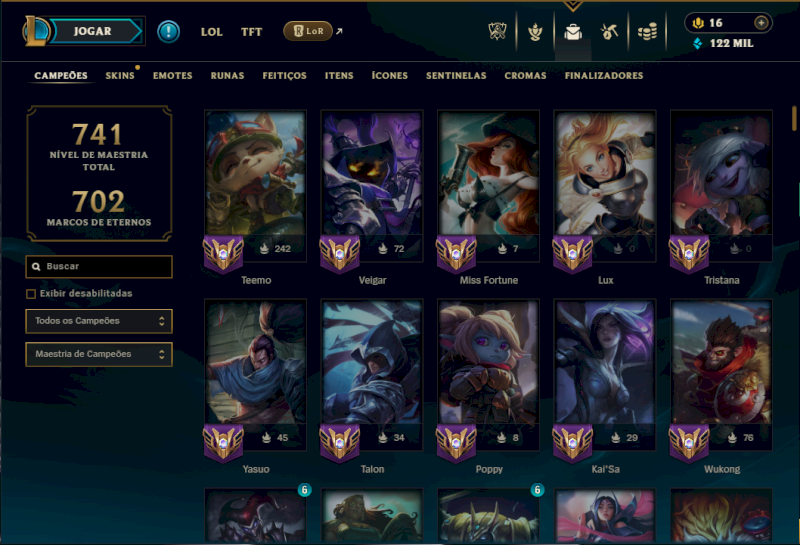Click Teemo's mastery crest badge
The width and height of the screenshot is (800, 545).
(223, 254)
